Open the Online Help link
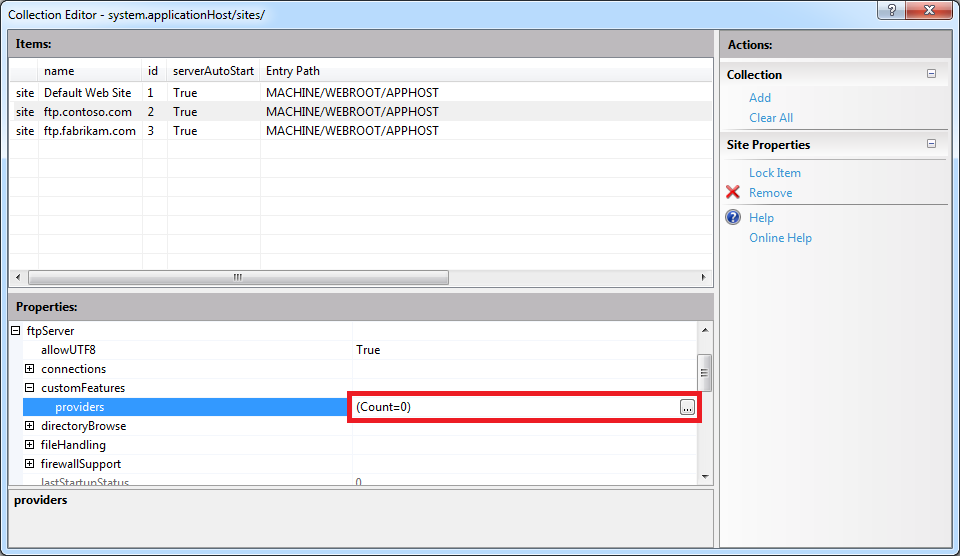 pos(780,238)
